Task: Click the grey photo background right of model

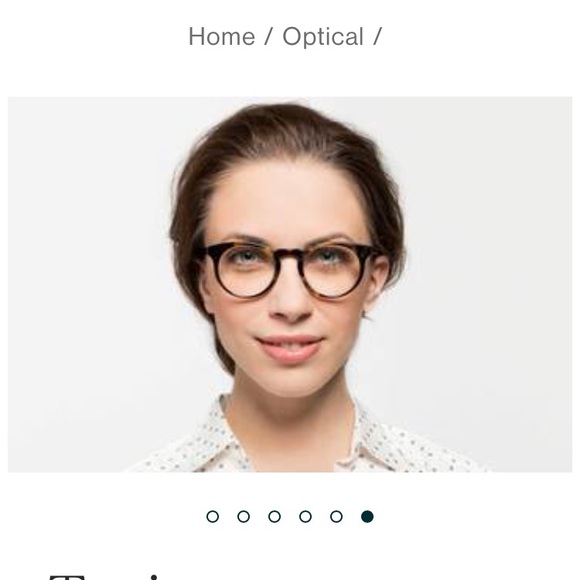Action: coord(488,259)
